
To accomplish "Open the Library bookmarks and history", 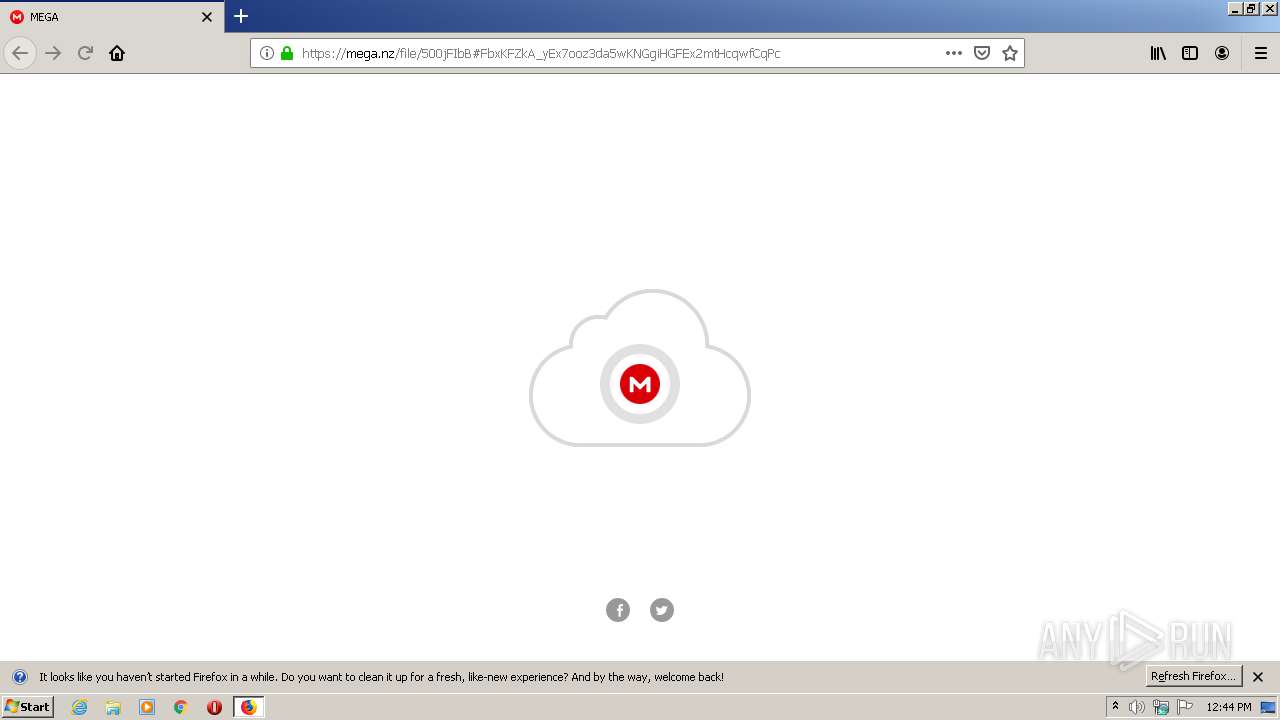I will pyautogui.click(x=1158, y=53).
